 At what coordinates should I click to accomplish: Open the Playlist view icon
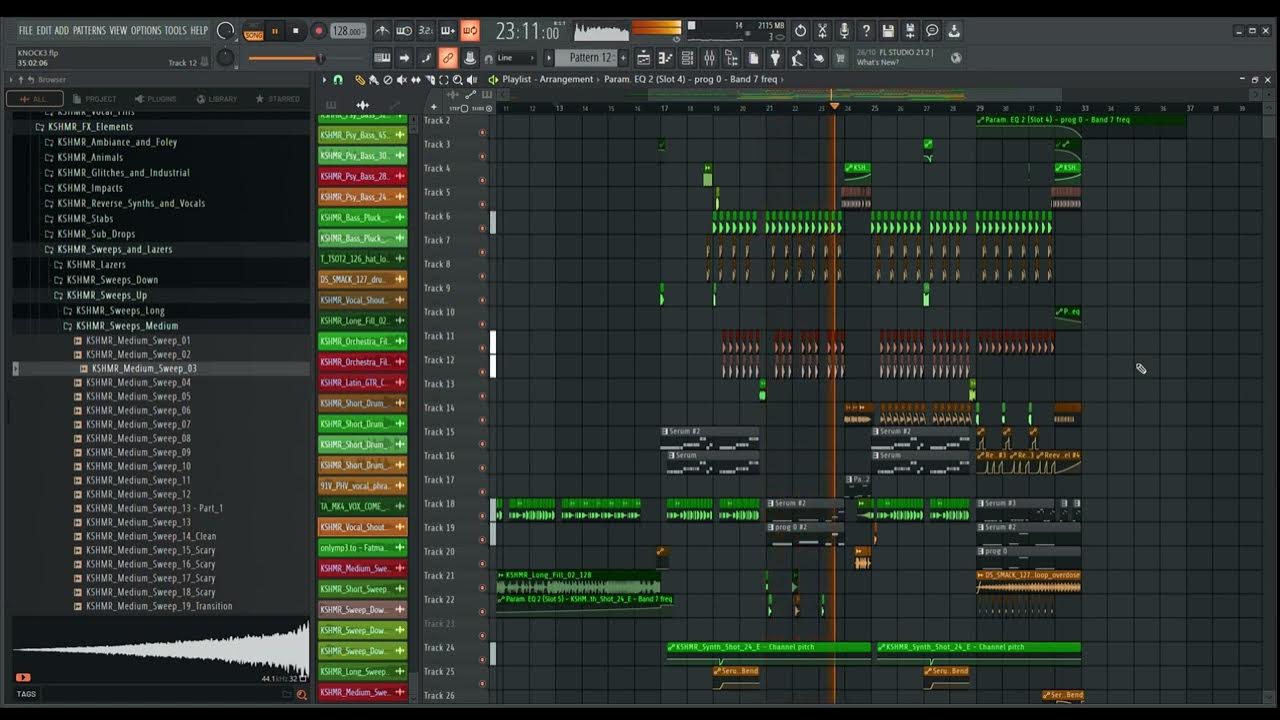tap(643, 57)
